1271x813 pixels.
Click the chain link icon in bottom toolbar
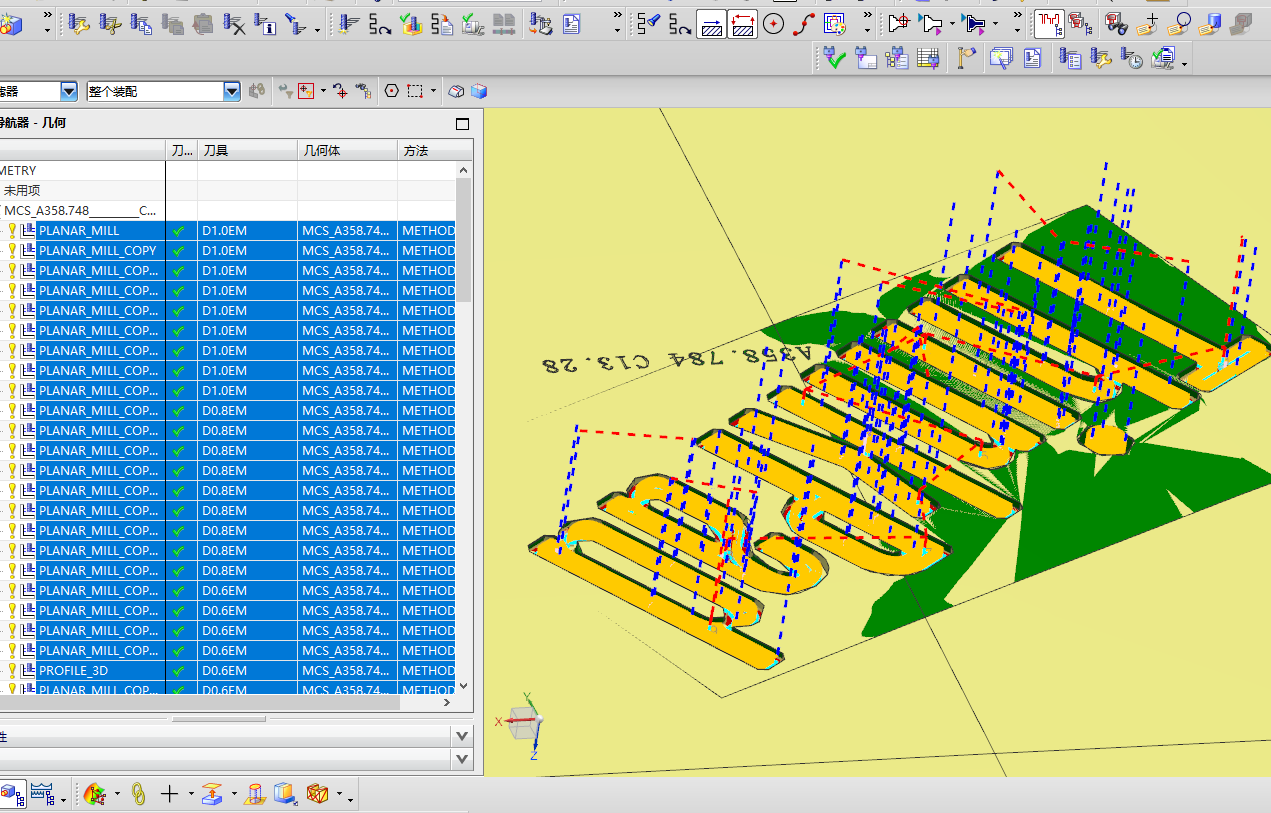coord(139,794)
